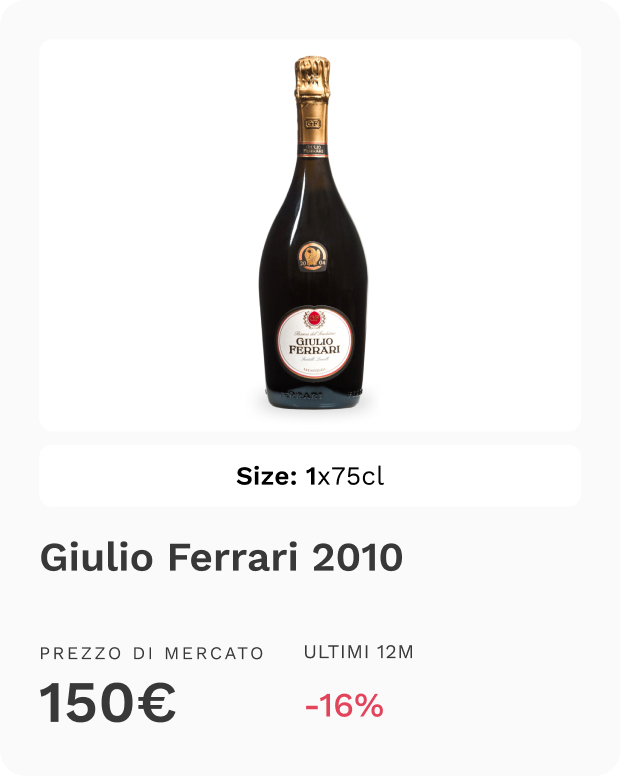Screen dimensions: 621x776
Task: Click the ULTIMI 12M label
Action: click(359, 652)
